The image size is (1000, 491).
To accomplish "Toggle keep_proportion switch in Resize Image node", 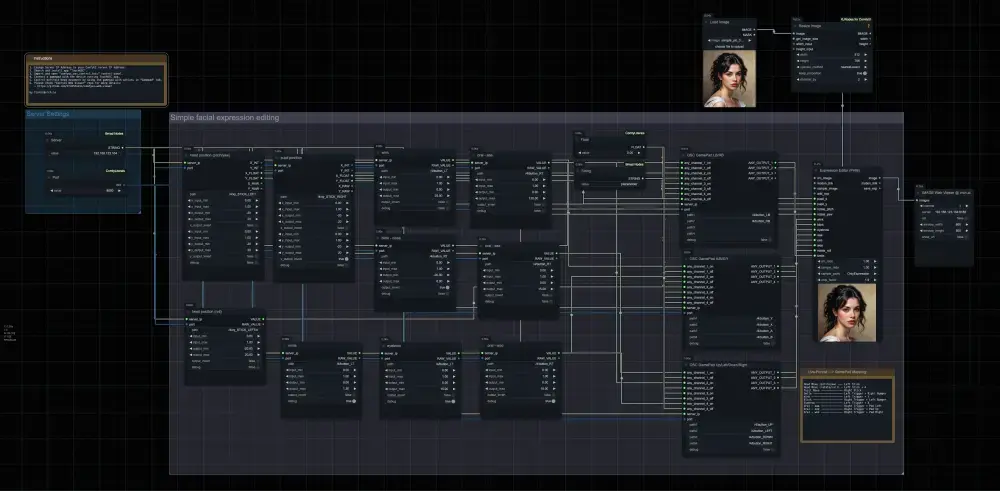I will pyautogui.click(x=865, y=73).
